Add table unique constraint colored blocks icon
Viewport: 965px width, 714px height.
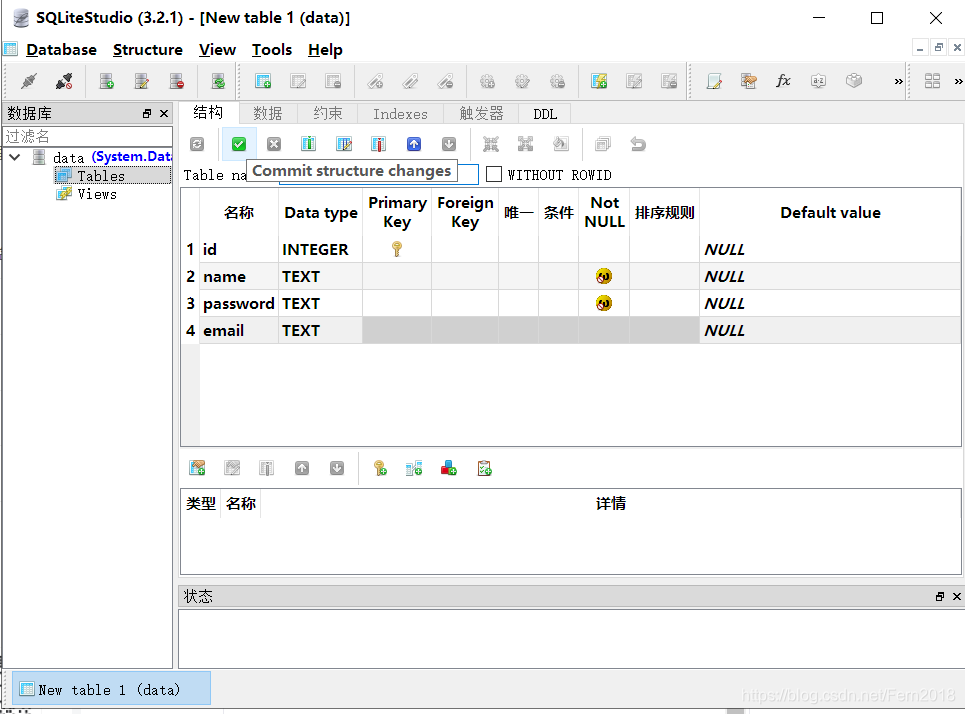449,468
